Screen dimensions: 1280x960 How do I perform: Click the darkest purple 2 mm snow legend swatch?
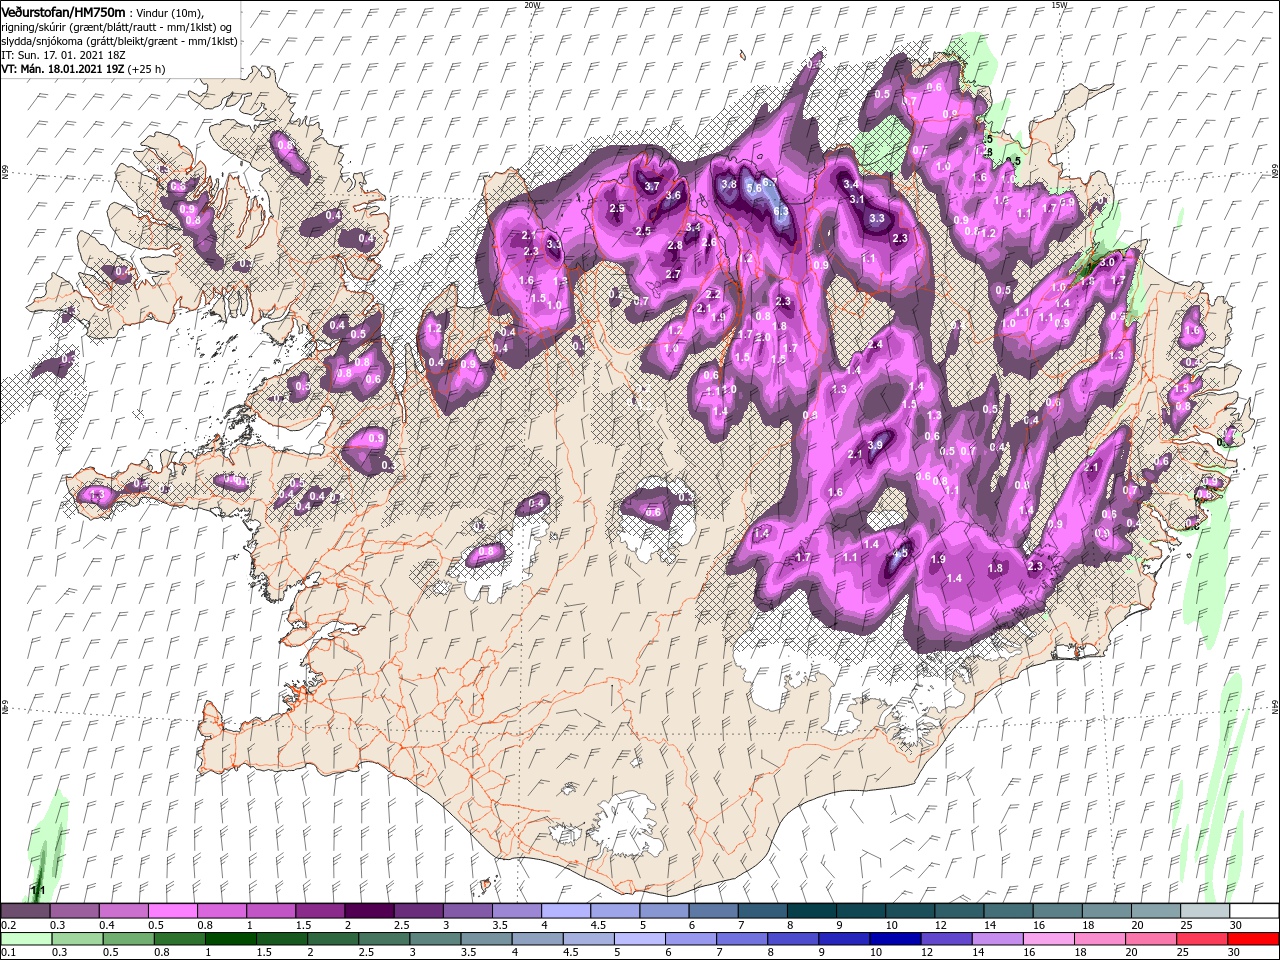[369, 911]
